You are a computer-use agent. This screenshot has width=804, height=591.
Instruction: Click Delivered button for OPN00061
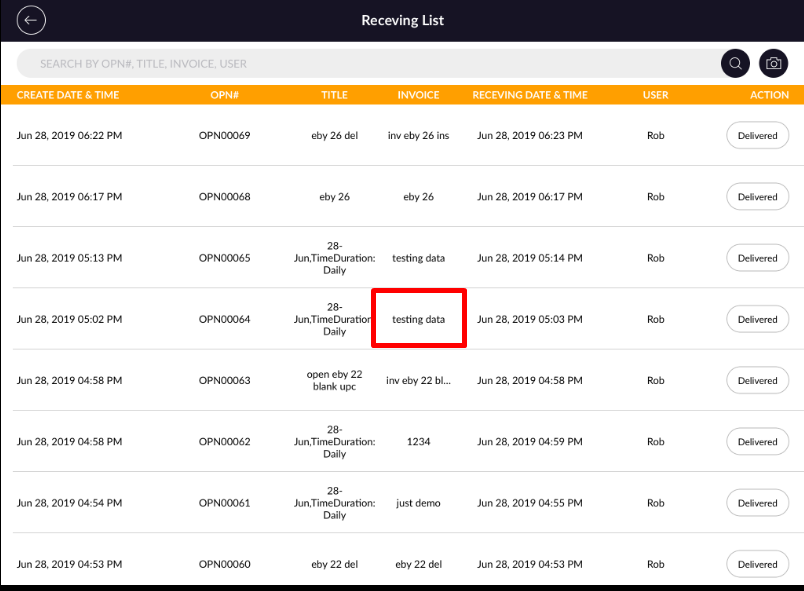click(x=757, y=503)
